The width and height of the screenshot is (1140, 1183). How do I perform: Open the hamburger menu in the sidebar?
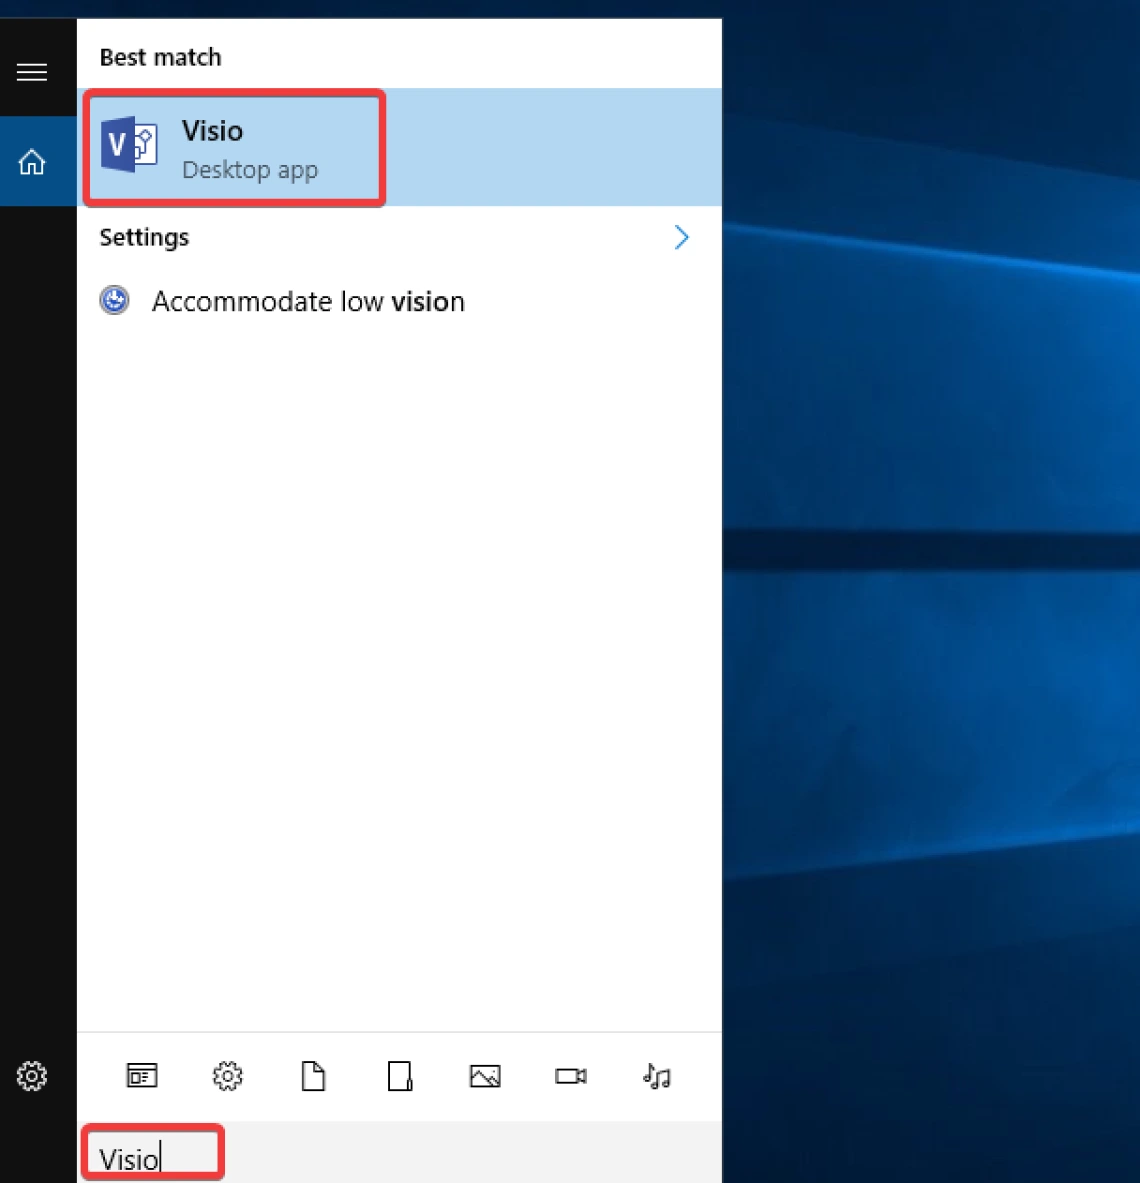click(32, 72)
